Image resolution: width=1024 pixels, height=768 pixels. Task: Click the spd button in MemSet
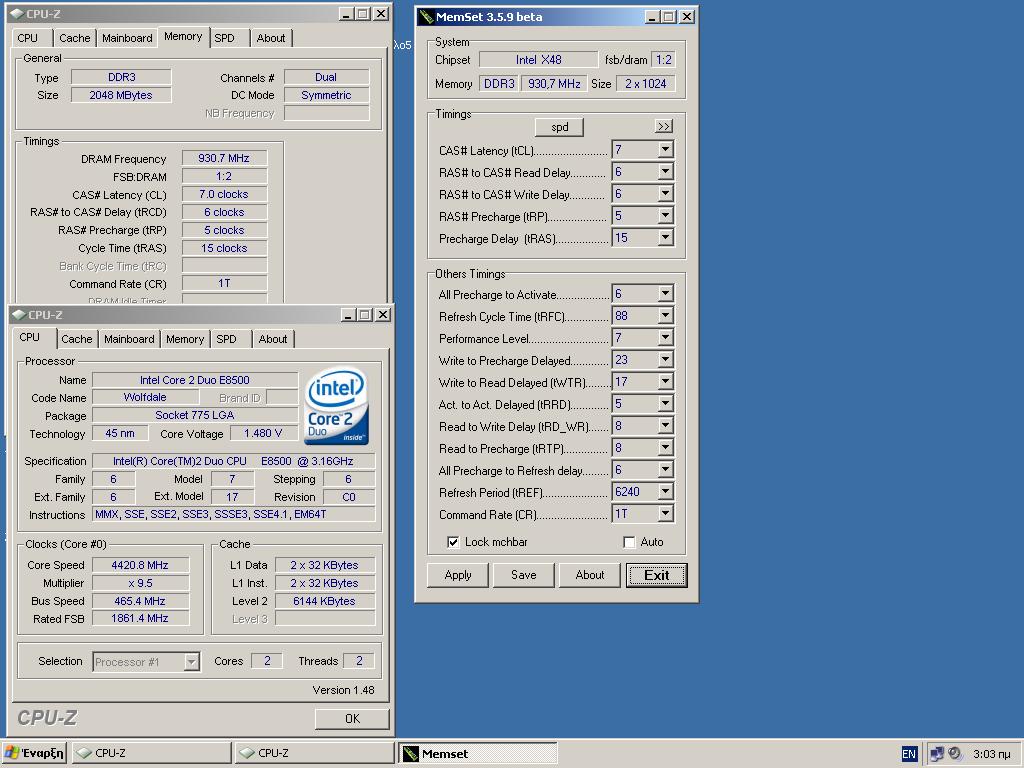pyautogui.click(x=560, y=127)
